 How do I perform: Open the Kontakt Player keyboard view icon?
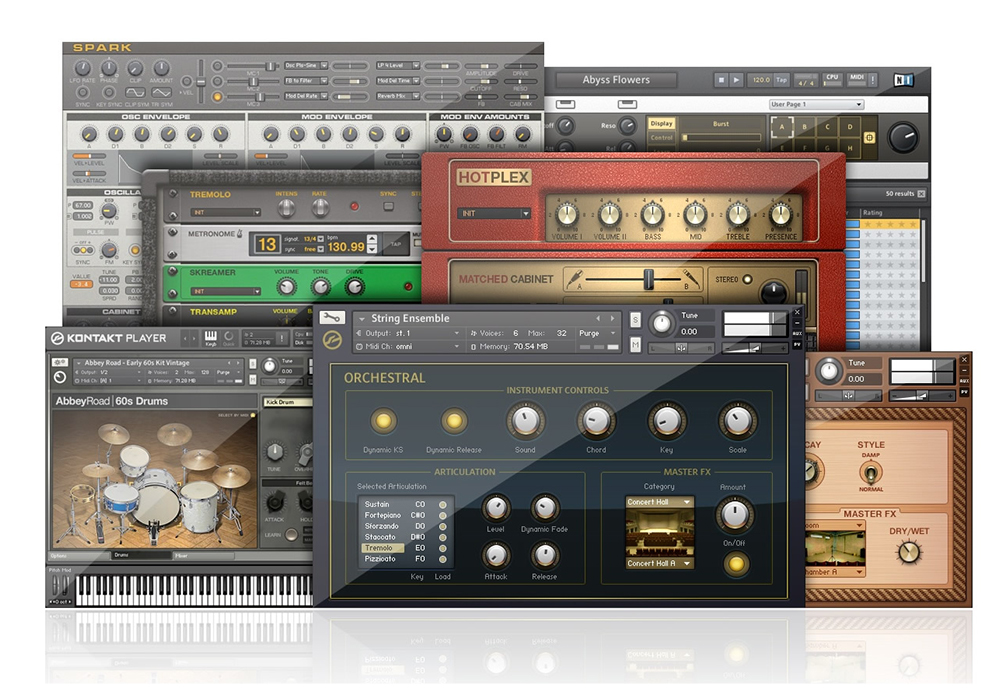point(210,337)
